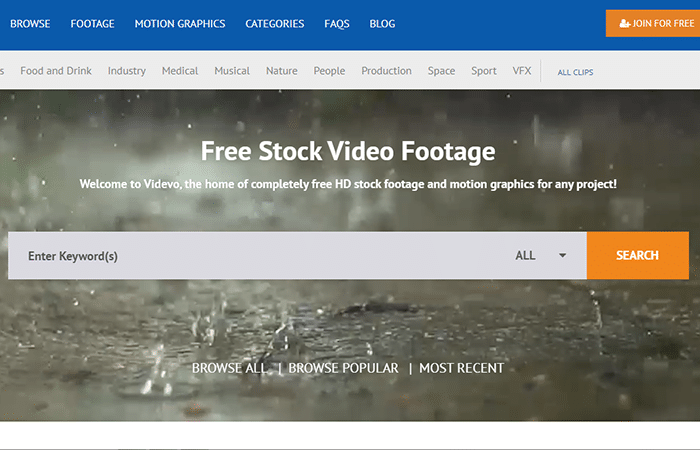The width and height of the screenshot is (700, 450).
Task: Visit the FAQs page
Action: coord(337,24)
